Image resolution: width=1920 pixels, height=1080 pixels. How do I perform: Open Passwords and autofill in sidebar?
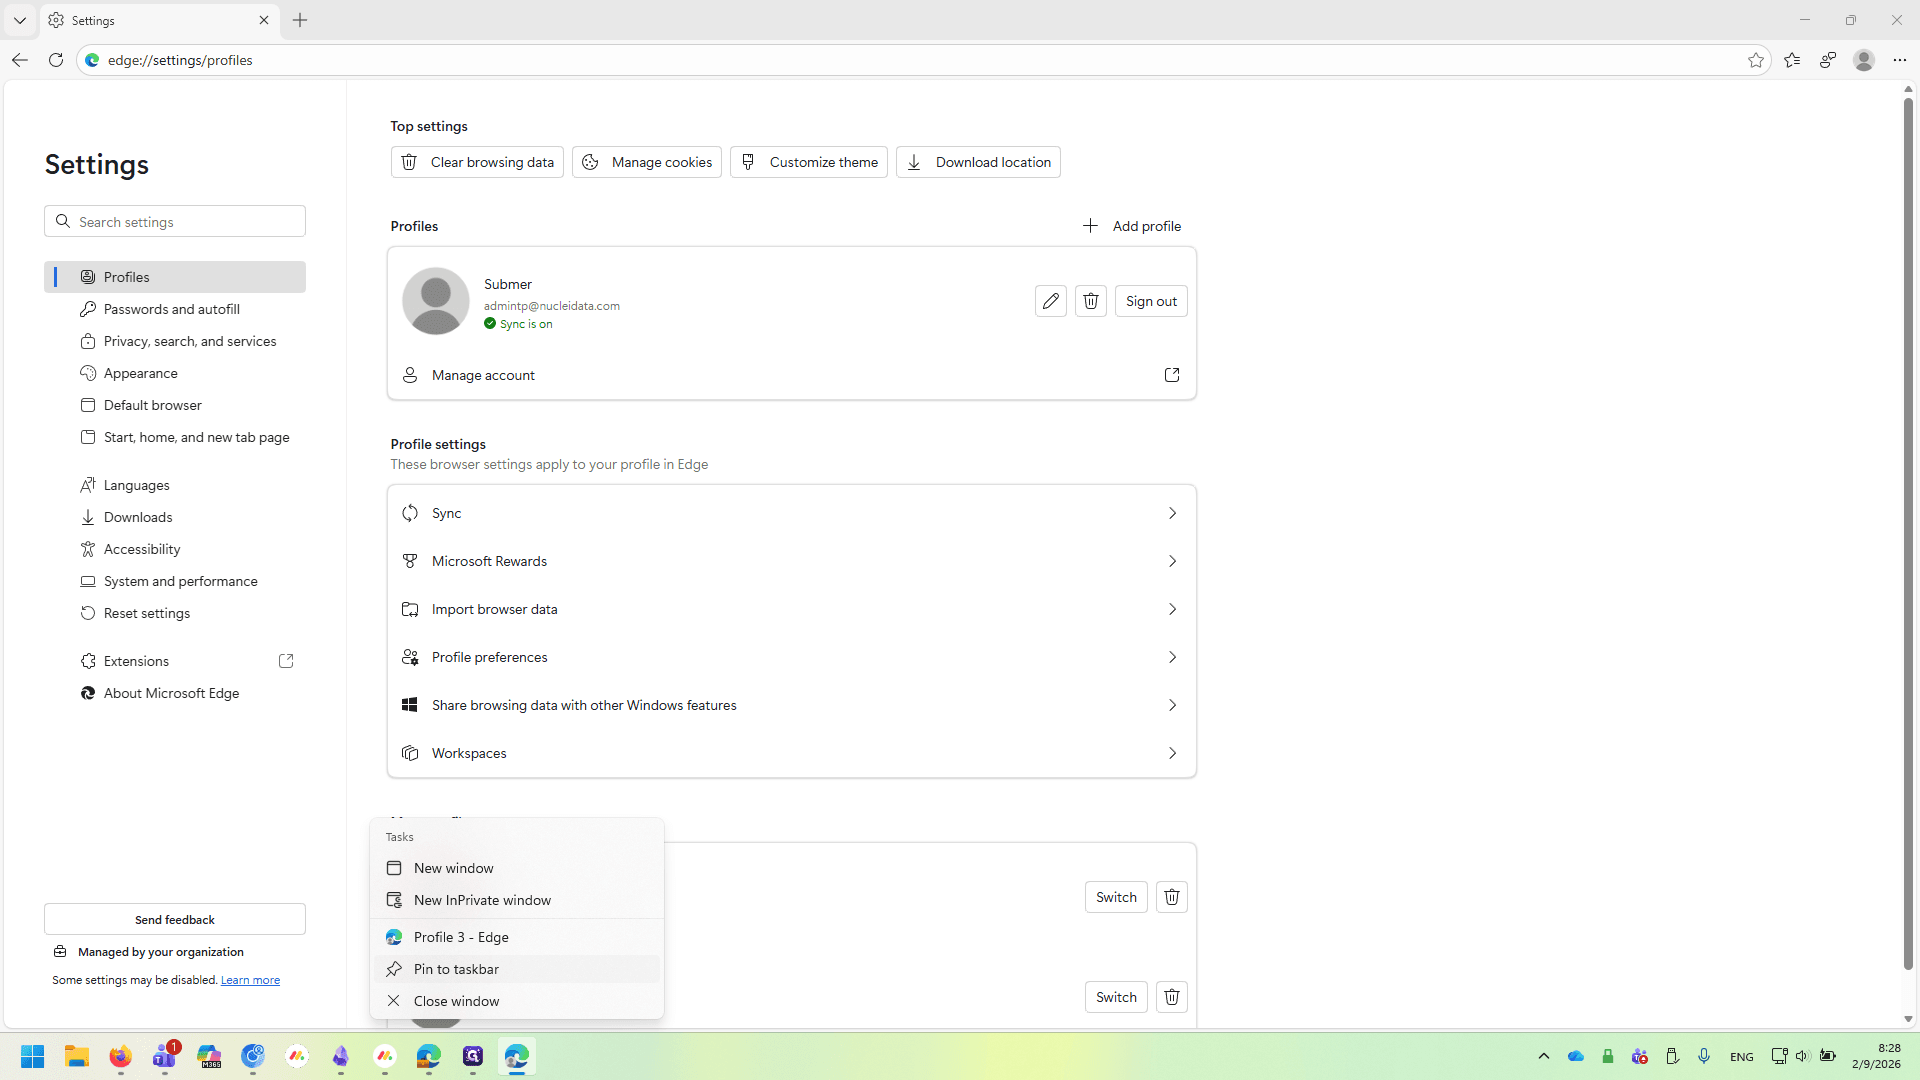click(175, 309)
